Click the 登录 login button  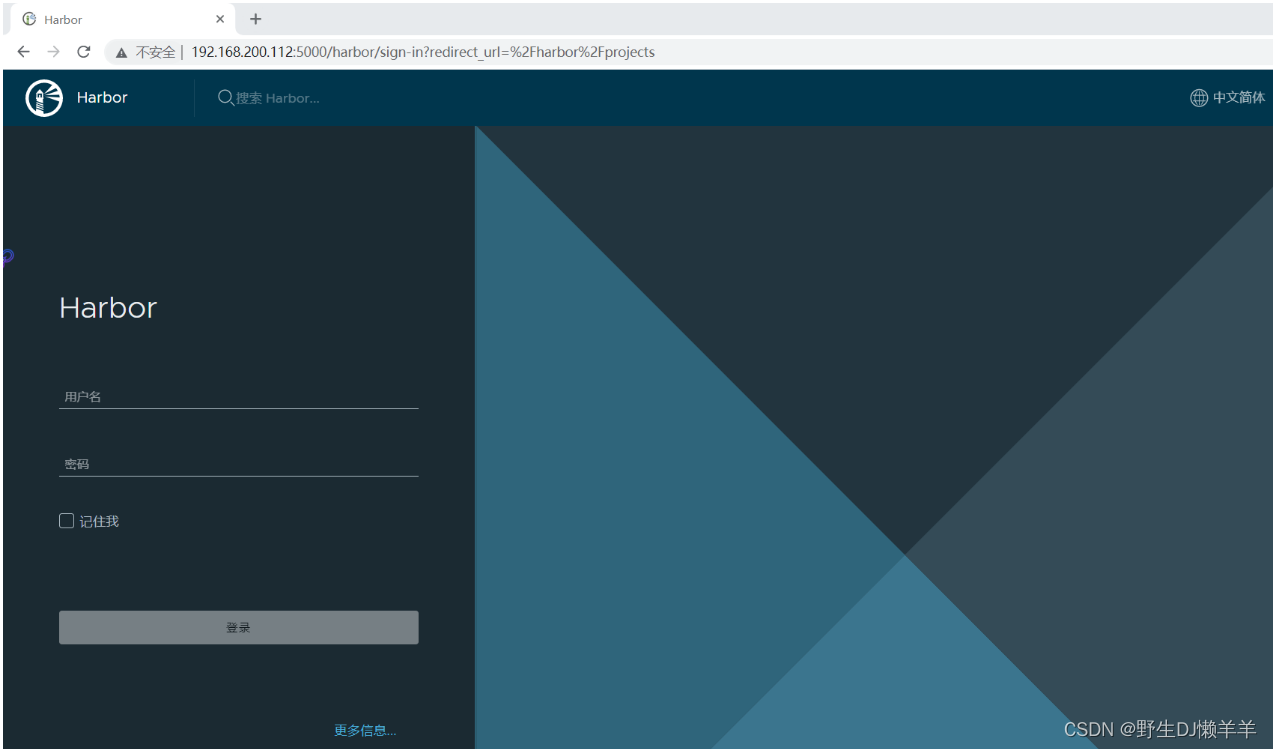(x=238, y=627)
